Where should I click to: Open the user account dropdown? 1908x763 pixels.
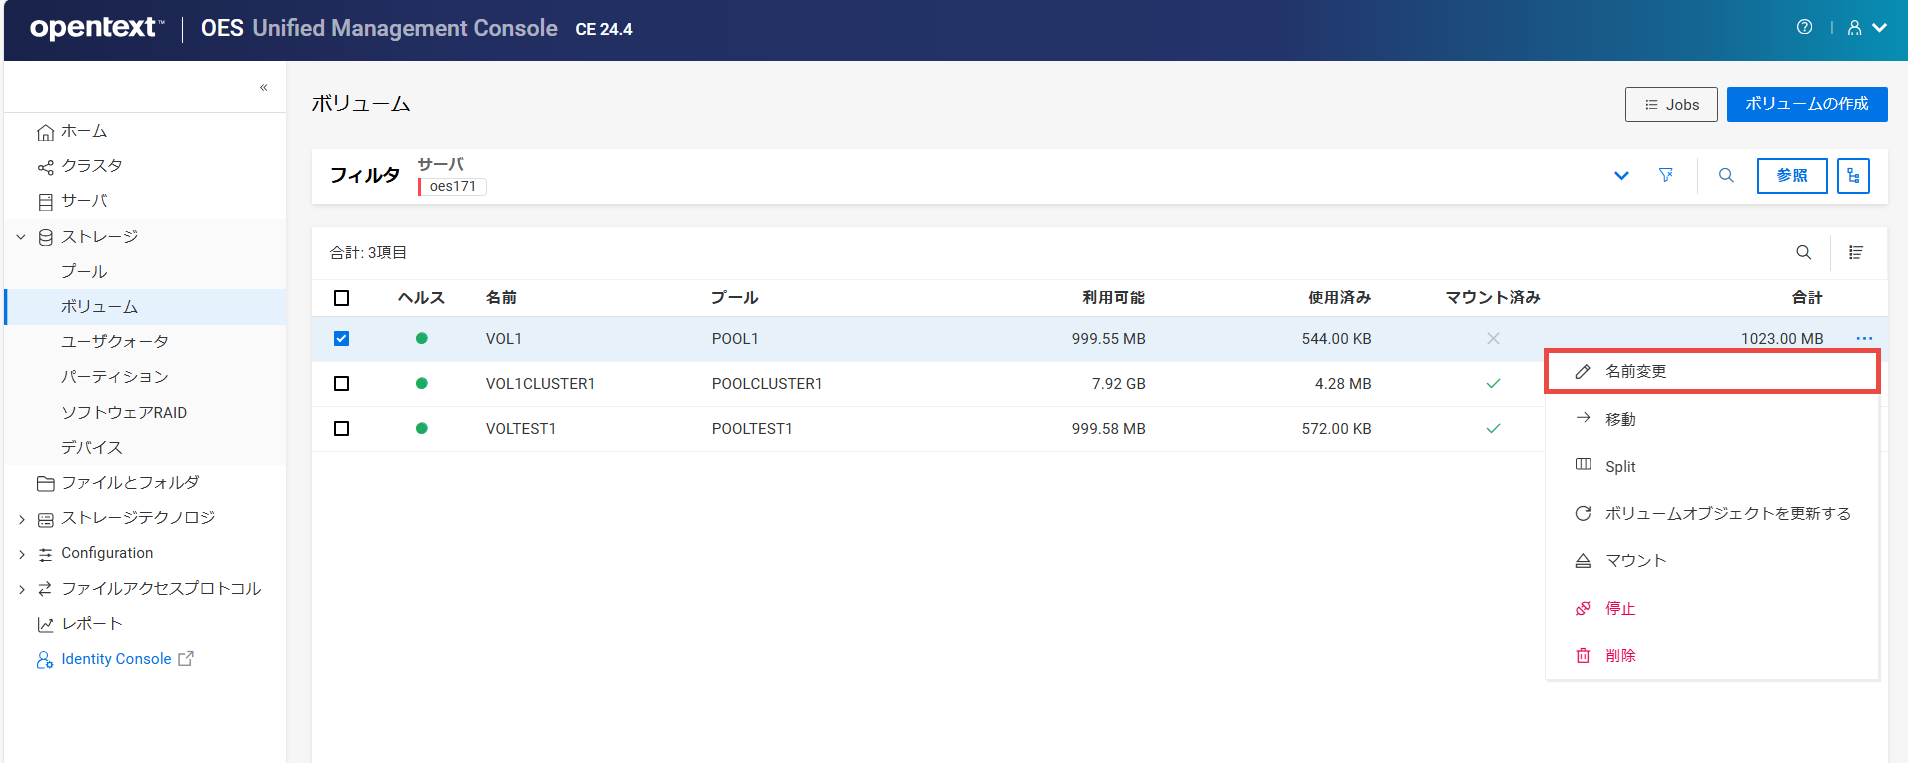click(1866, 28)
